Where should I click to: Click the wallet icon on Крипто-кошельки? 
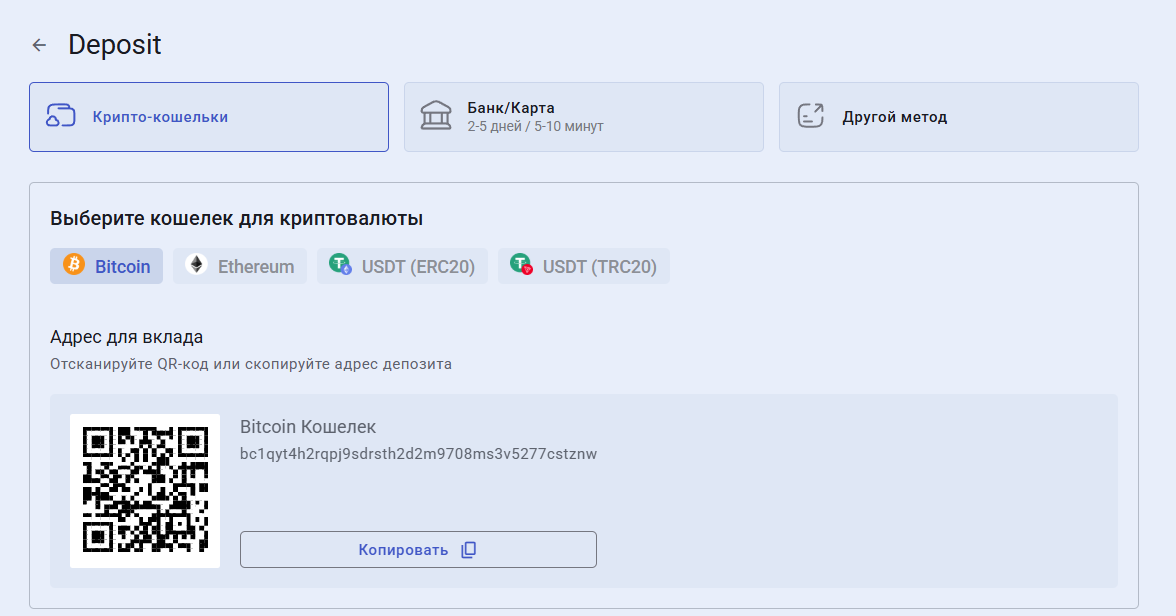62,116
